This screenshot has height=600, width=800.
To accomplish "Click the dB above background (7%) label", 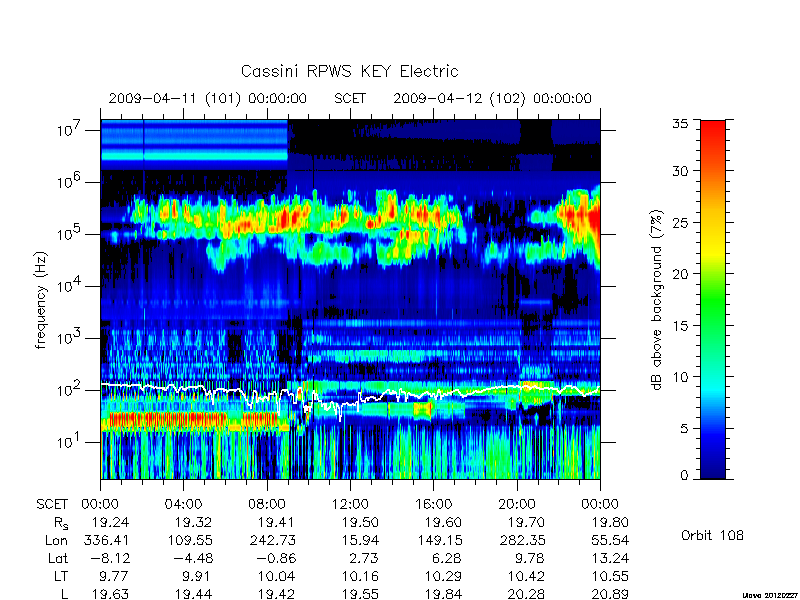I will (657, 300).
